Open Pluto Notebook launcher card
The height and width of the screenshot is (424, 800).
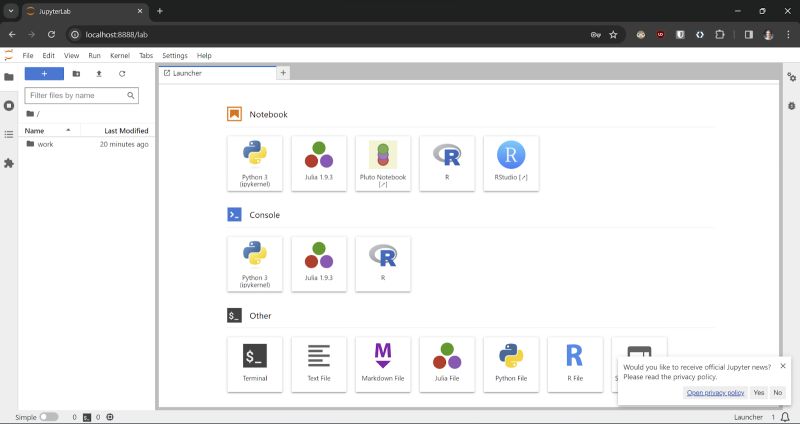[383, 163]
